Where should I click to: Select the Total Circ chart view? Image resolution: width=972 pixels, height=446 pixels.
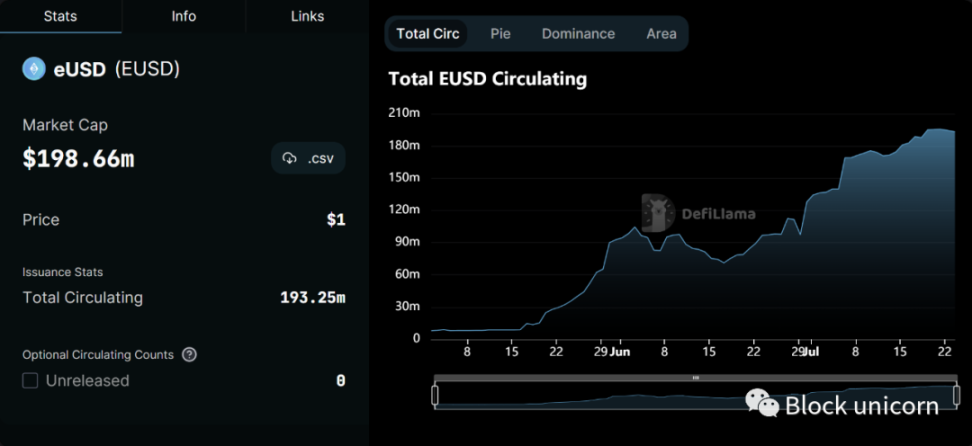[x=428, y=33]
